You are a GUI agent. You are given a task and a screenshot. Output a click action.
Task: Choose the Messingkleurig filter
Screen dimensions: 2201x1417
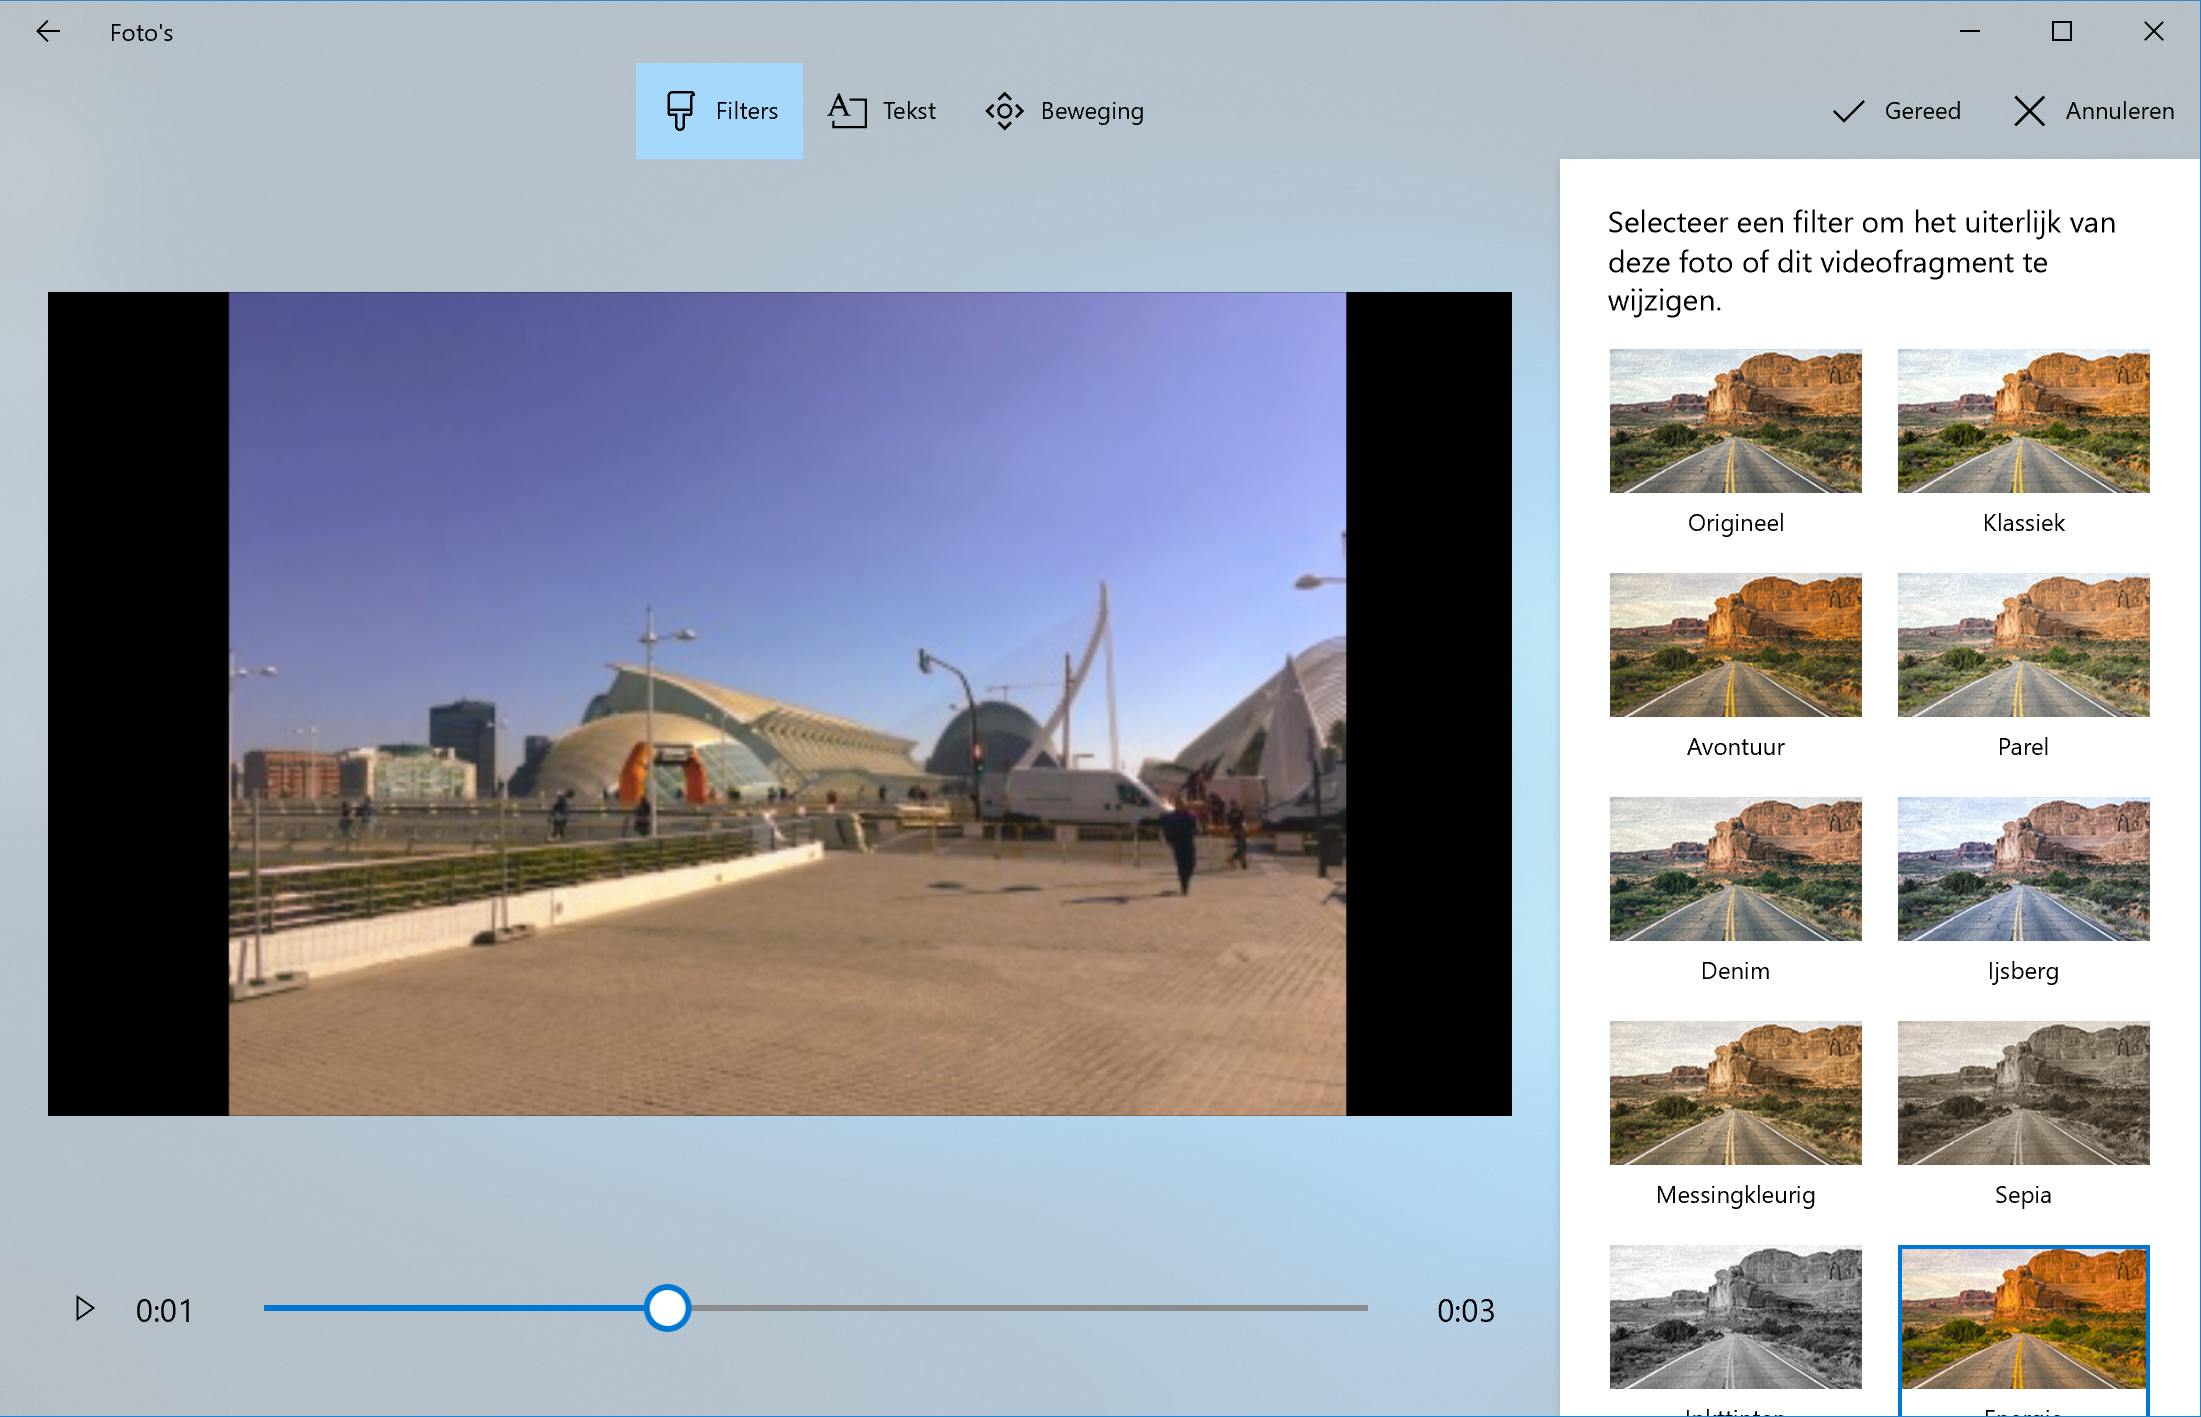(x=1735, y=1093)
